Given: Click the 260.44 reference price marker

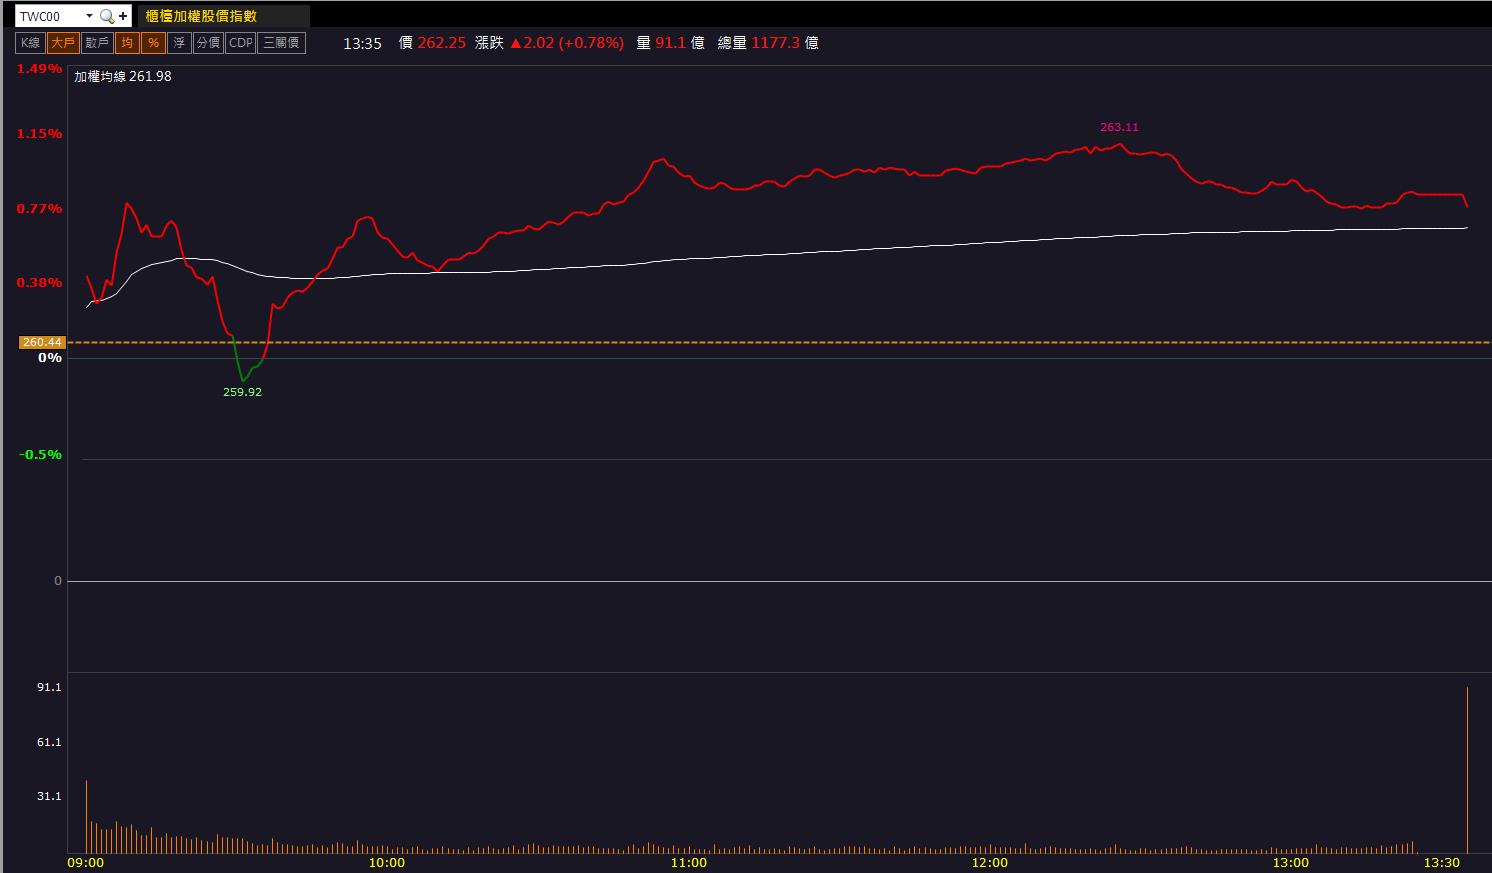Looking at the screenshot, I should (42, 342).
